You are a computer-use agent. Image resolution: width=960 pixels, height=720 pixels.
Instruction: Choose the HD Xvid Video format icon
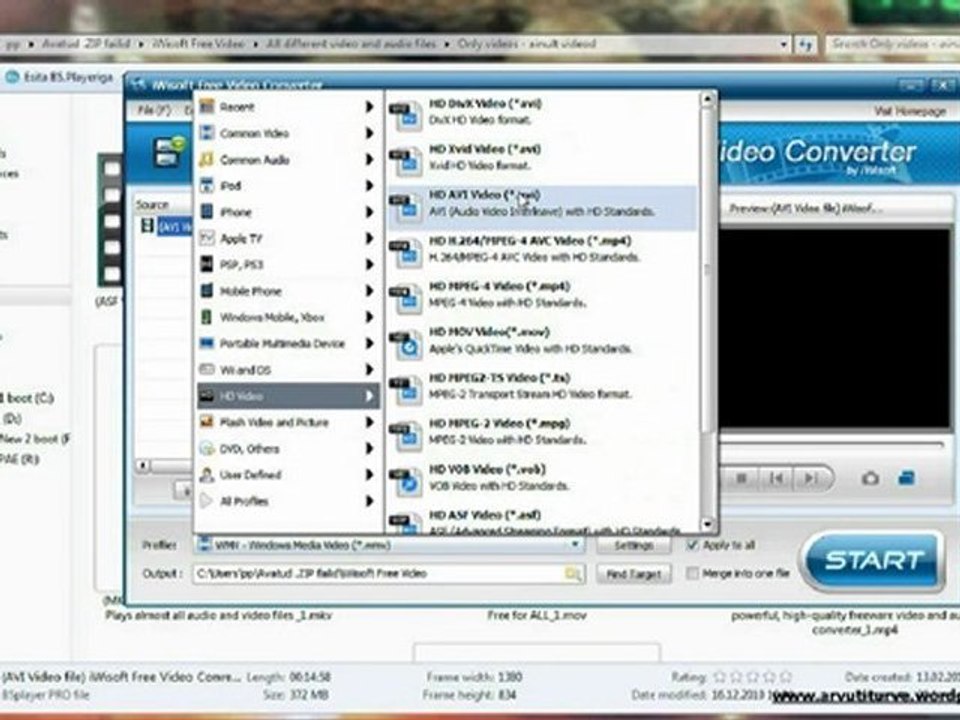click(x=405, y=160)
